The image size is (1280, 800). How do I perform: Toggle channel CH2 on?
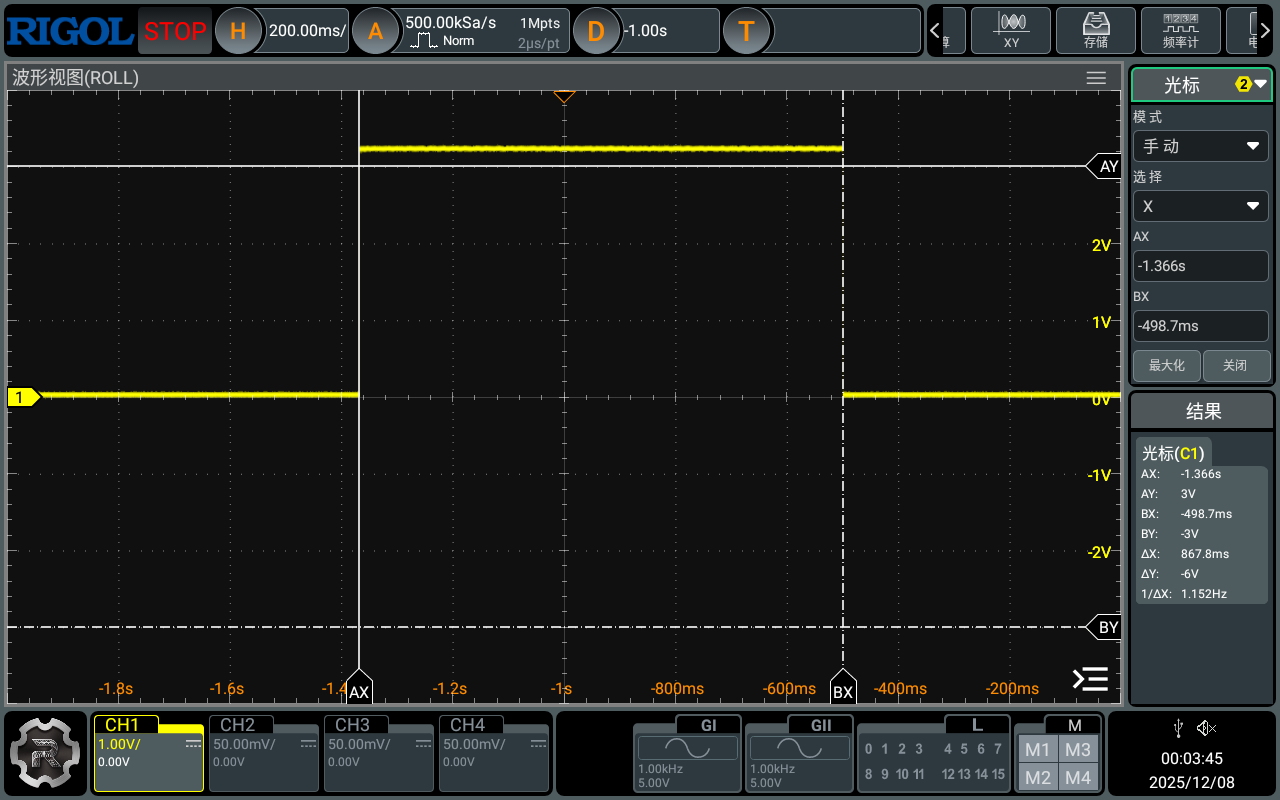264,751
